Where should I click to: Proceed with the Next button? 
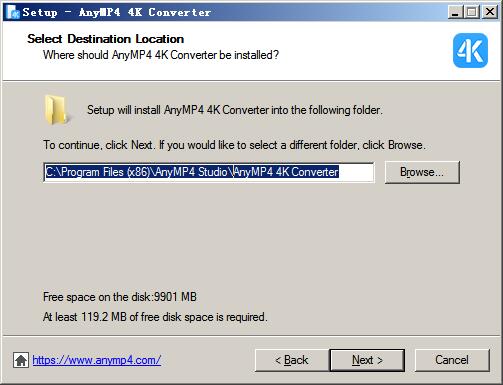[367, 360]
